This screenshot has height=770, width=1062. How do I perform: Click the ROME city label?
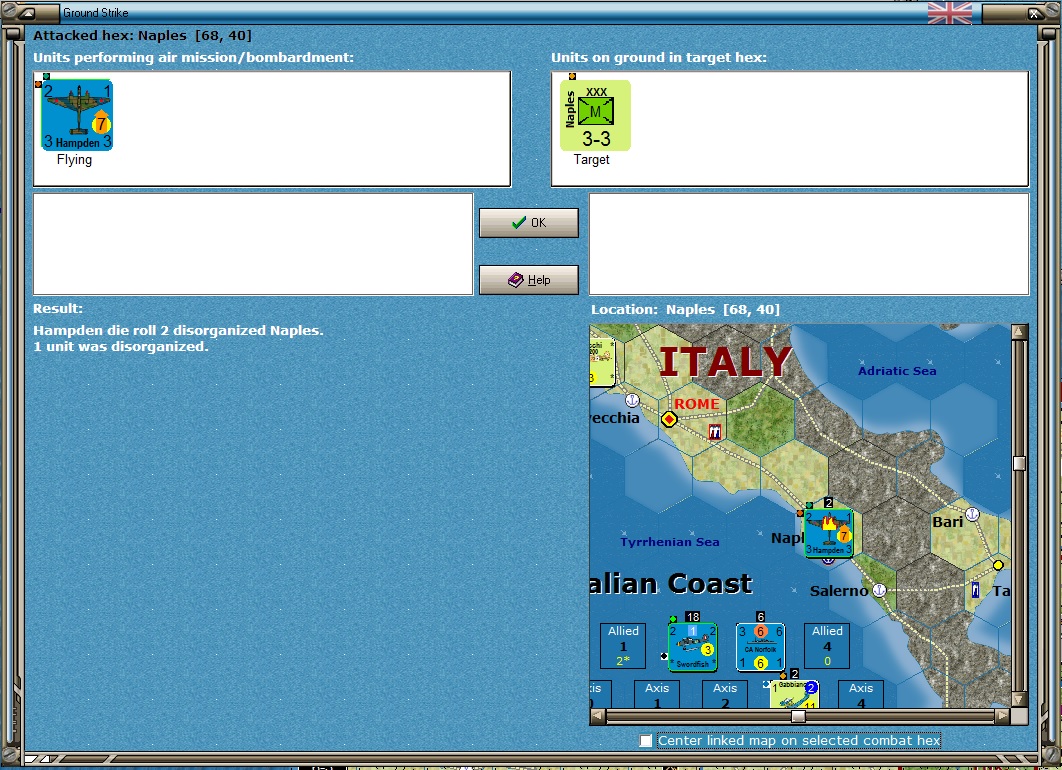pyautogui.click(x=696, y=404)
